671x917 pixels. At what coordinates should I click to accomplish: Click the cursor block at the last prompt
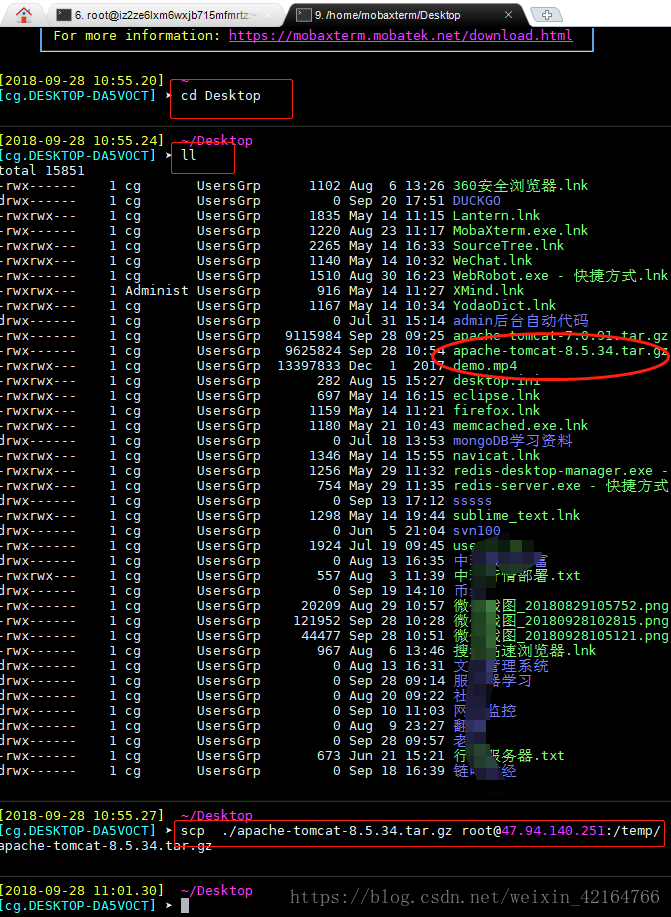[x=185, y=905]
